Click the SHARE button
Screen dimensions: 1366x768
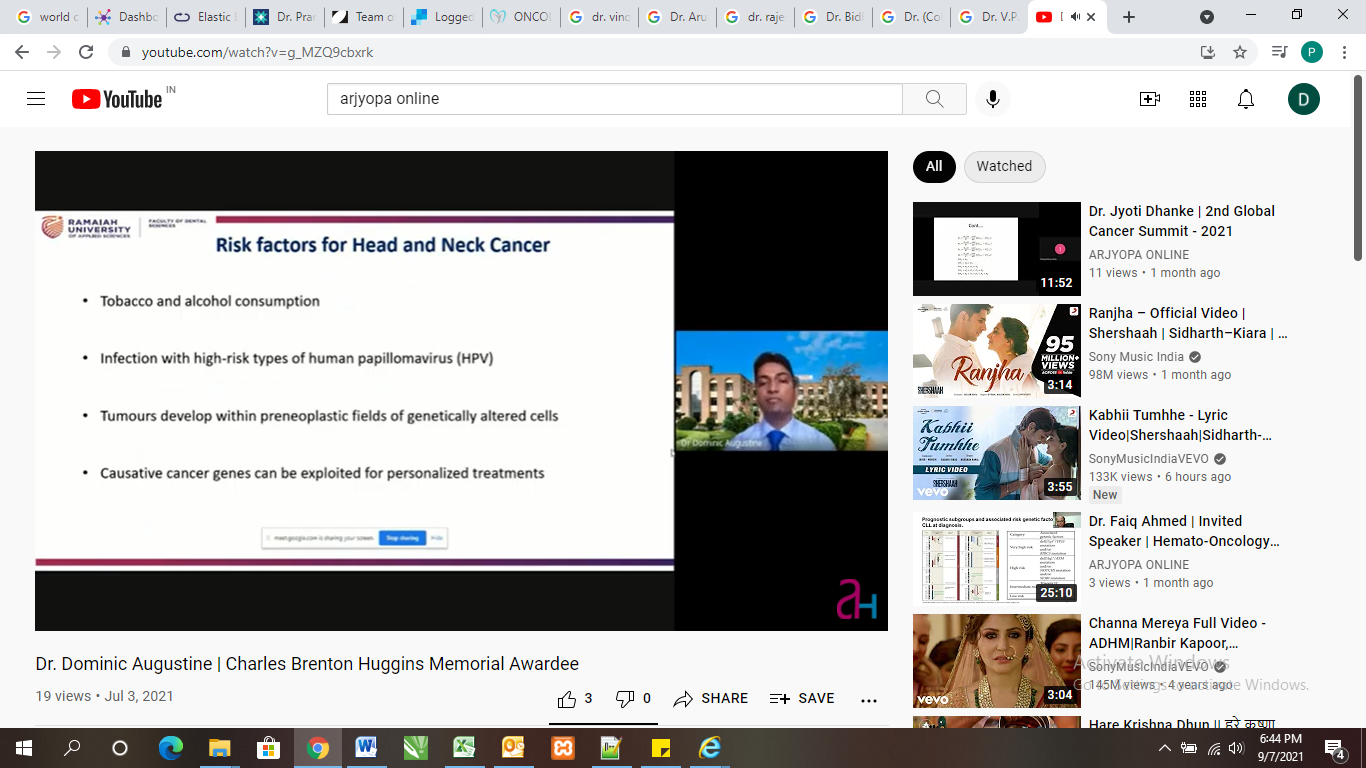711,699
